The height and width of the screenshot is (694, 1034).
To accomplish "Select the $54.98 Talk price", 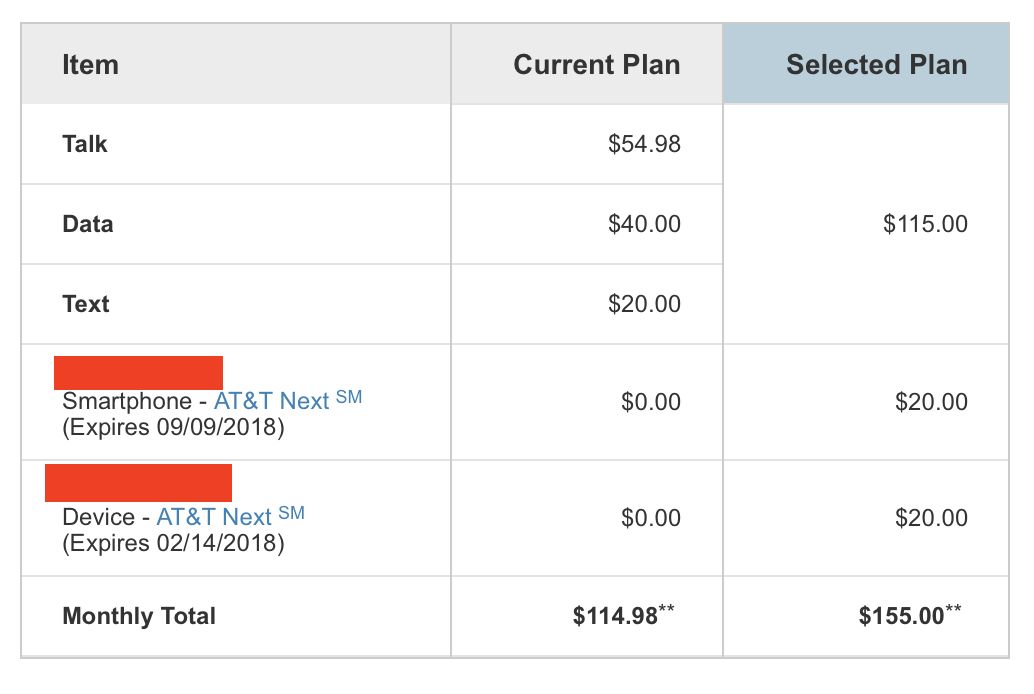I will point(644,144).
